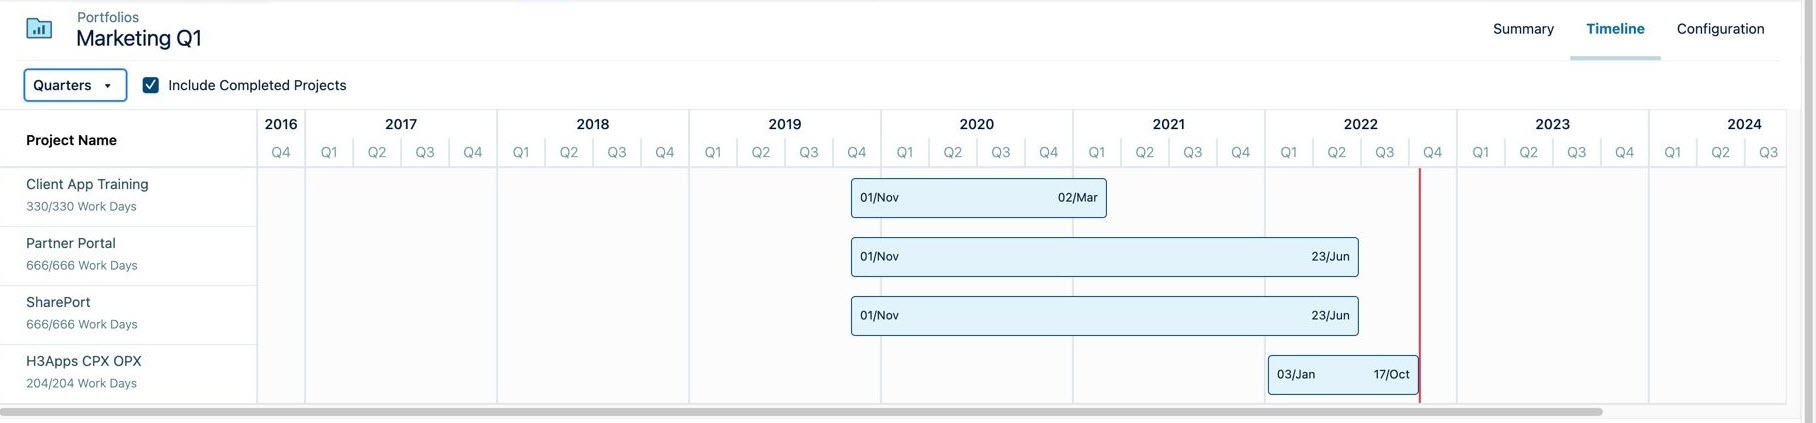The width and height of the screenshot is (1816, 423).
Task: Click the Marketing Q1 portfolio title
Action: pyautogui.click(x=139, y=38)
